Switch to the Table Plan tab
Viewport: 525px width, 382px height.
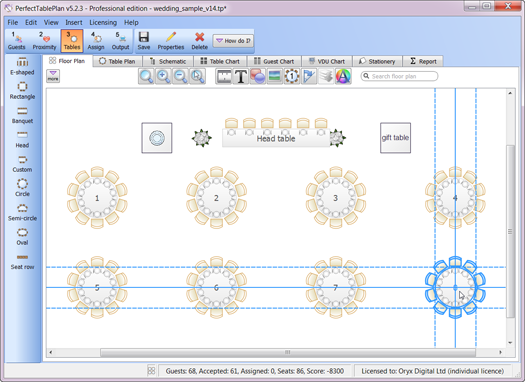coord(117,61)
